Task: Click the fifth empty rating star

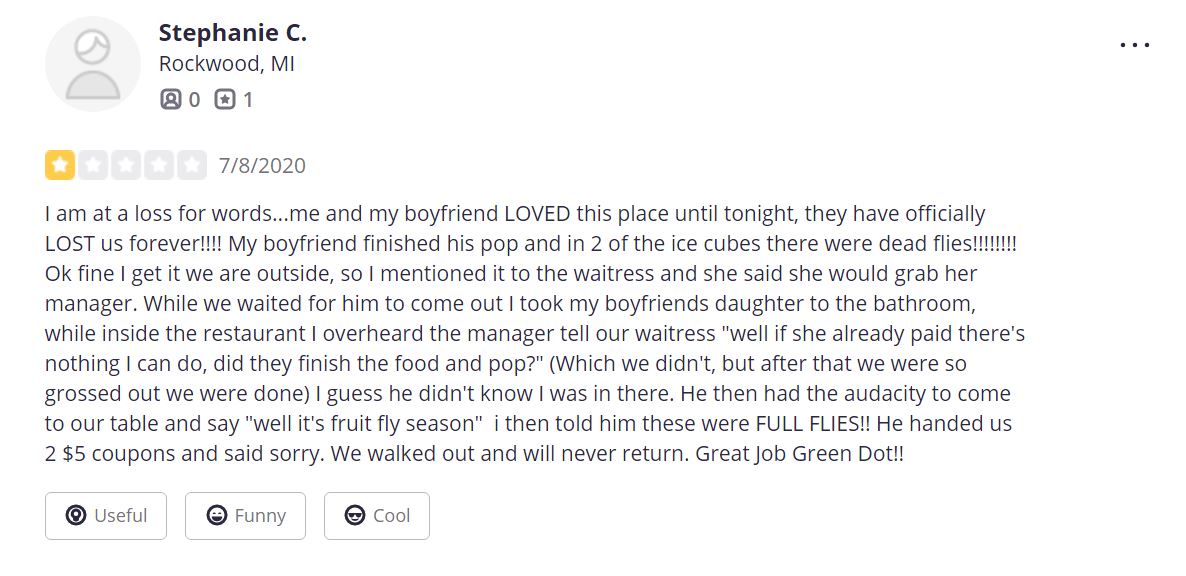Action: [x=192, y=165]
